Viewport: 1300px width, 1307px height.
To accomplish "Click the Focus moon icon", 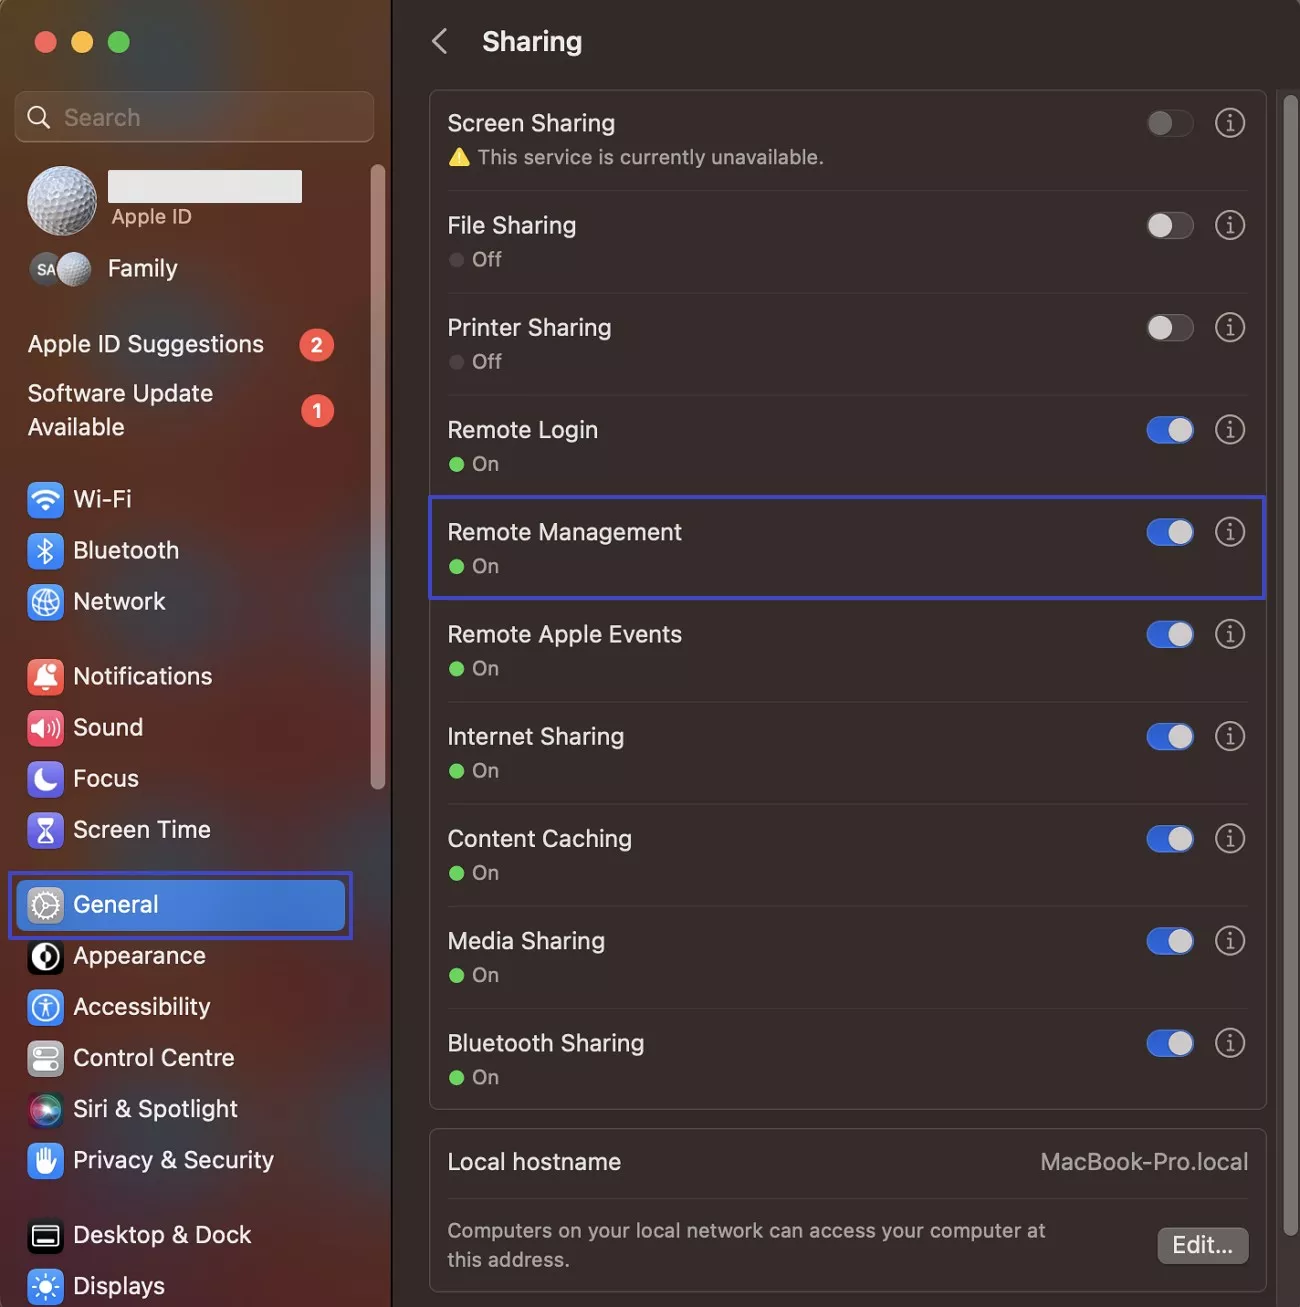I will (45, 778).
